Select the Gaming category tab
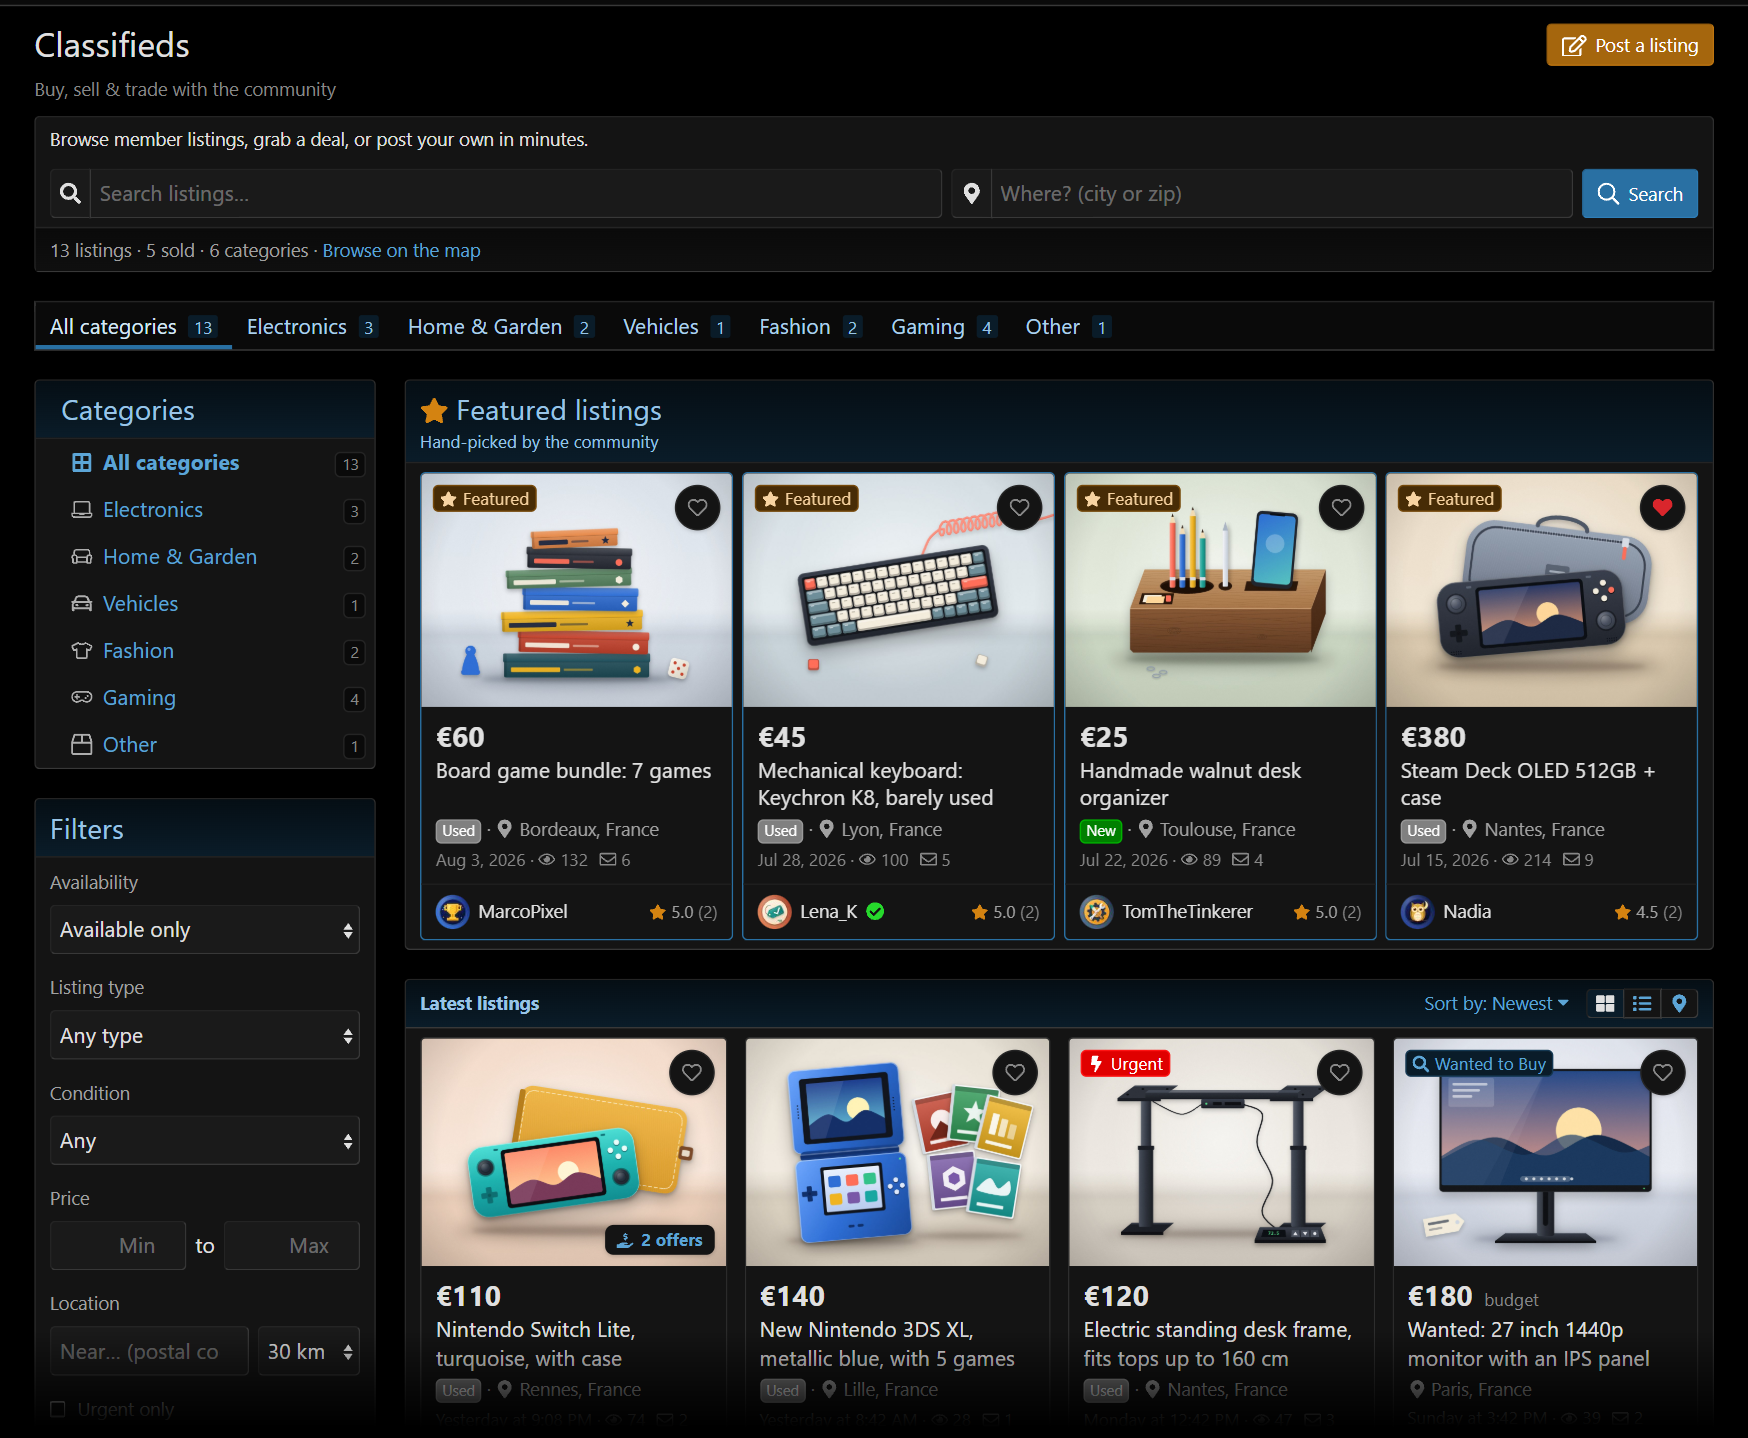The width and height of the screenshot is (1748, 1438). pyautogui.click(x=944, y=327)
